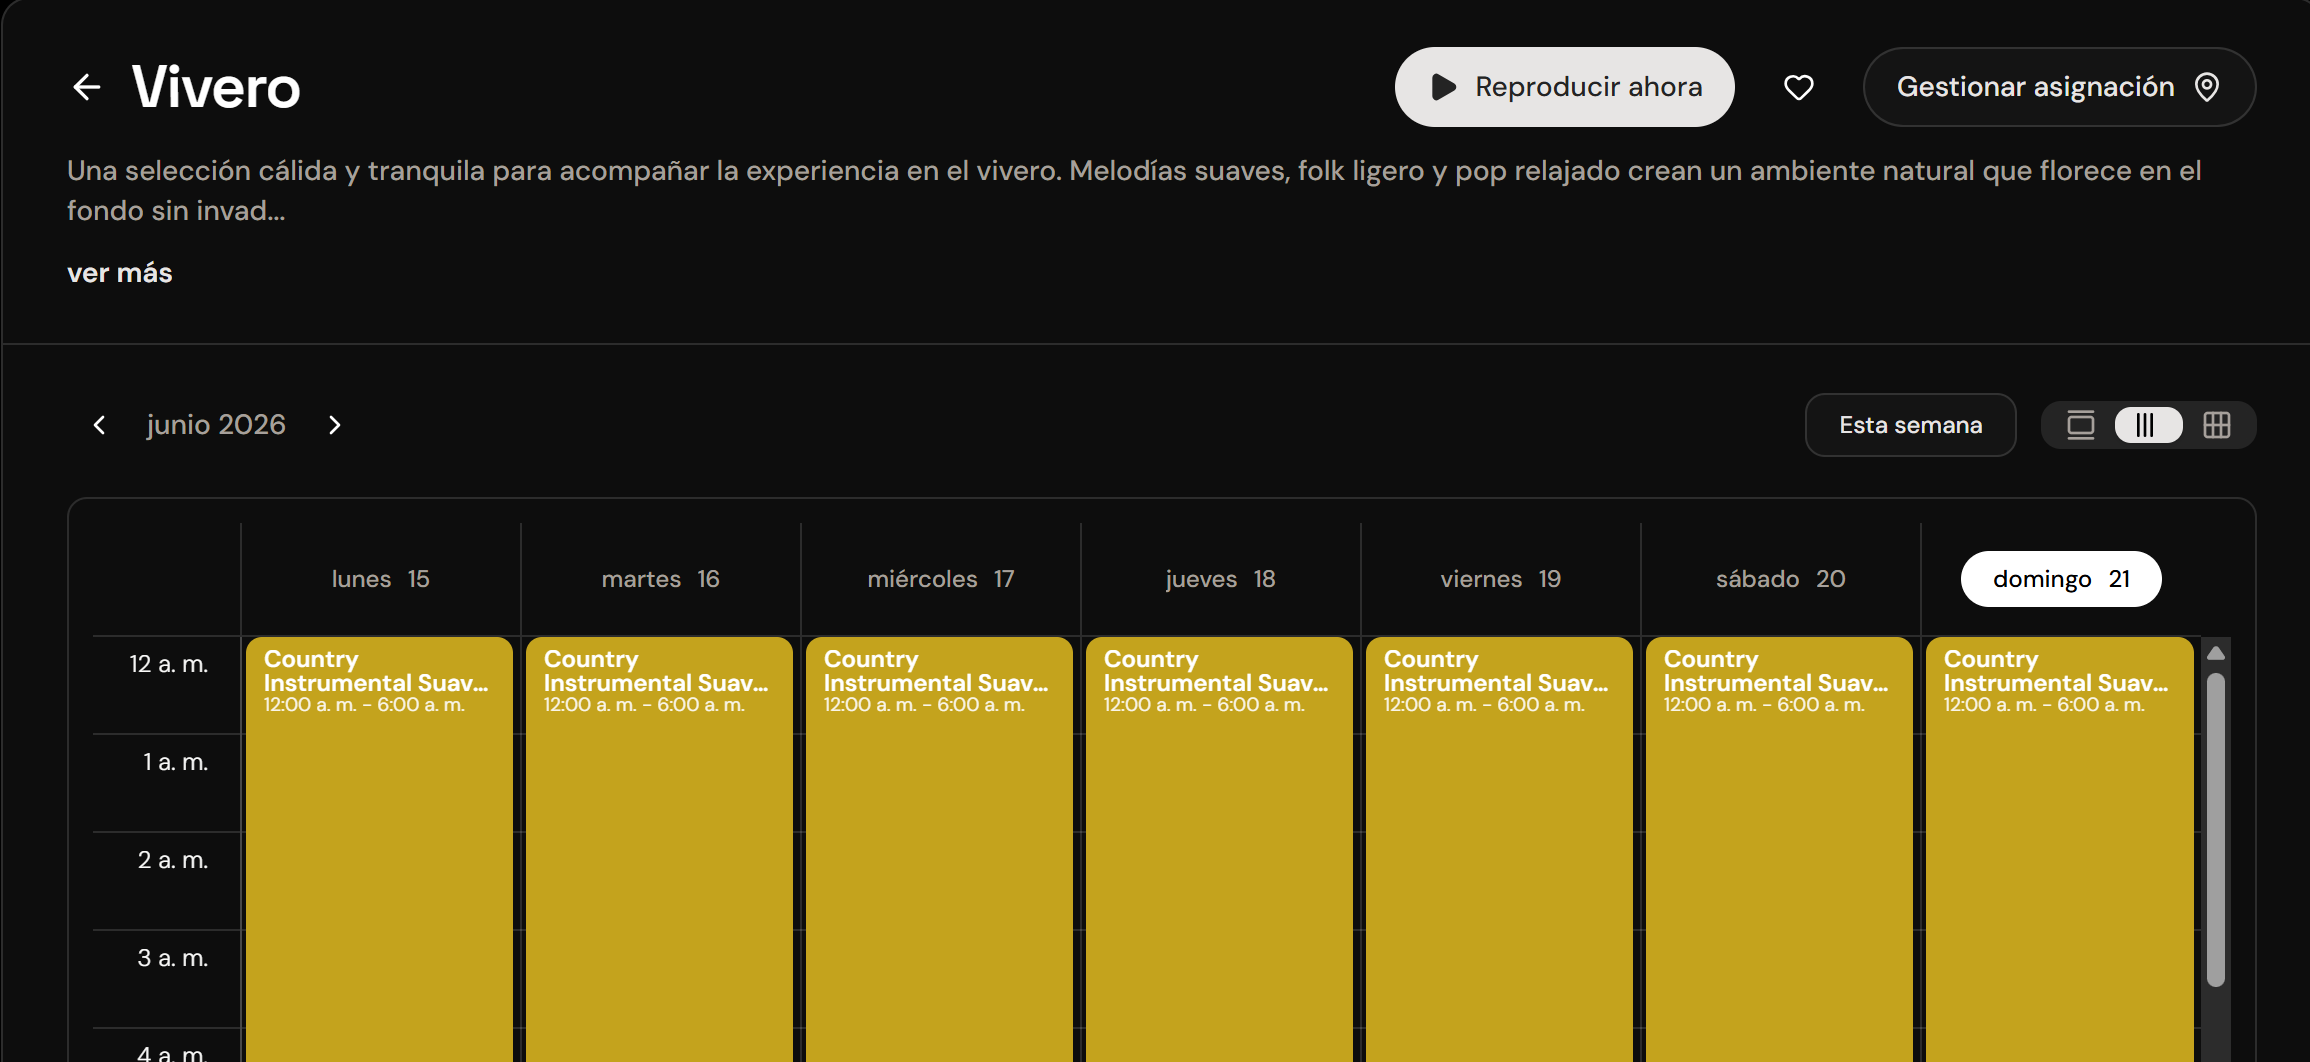
Task: Open Wednesday's Country Instrumental Suave block
Action: click(939, 850)
